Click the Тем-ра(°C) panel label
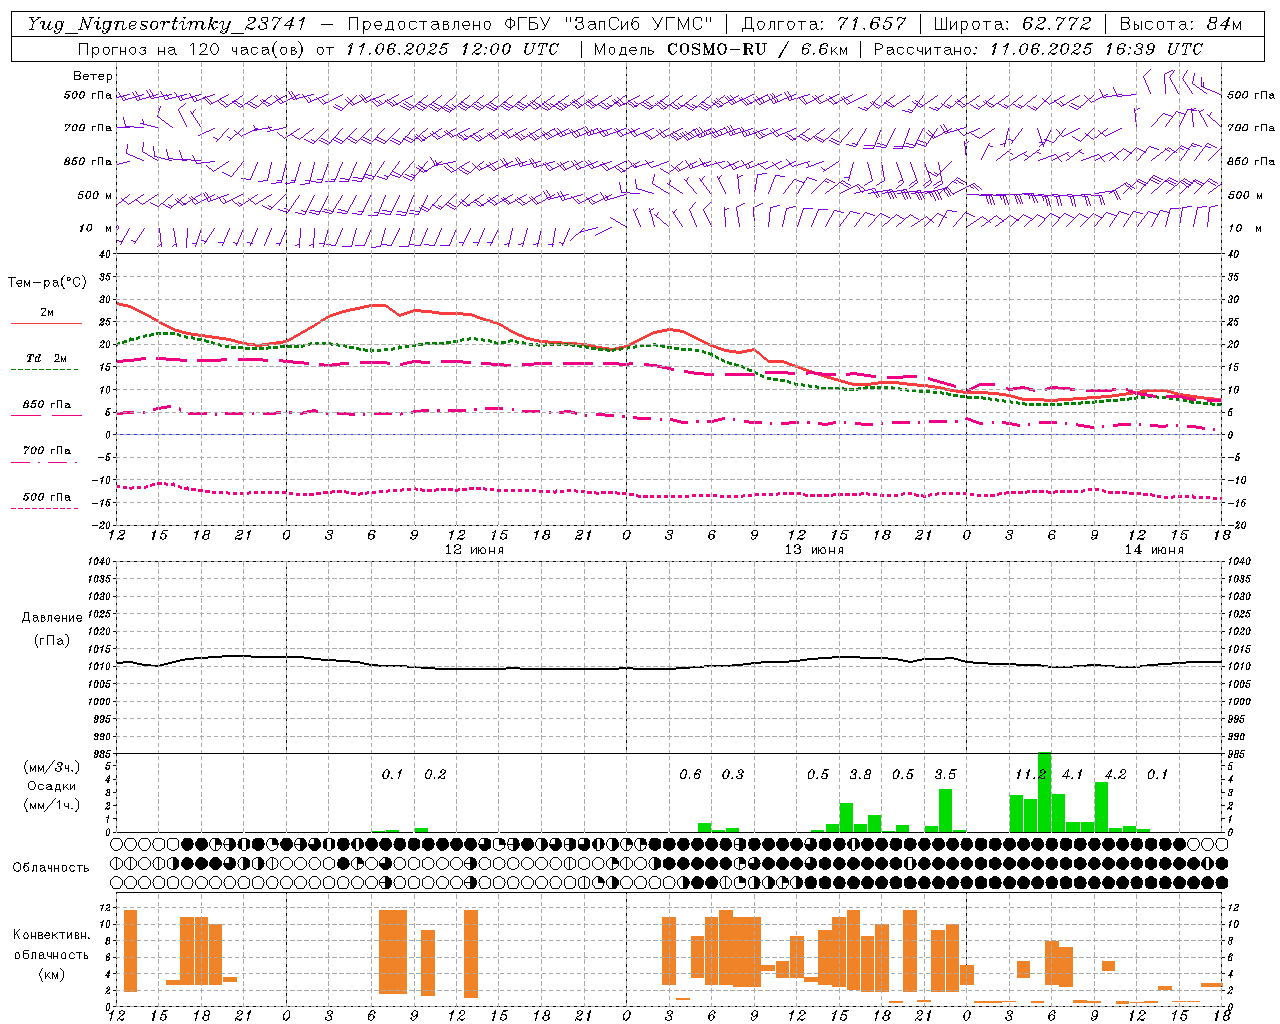This screenshot has height=1024, width=1280. 47,283
